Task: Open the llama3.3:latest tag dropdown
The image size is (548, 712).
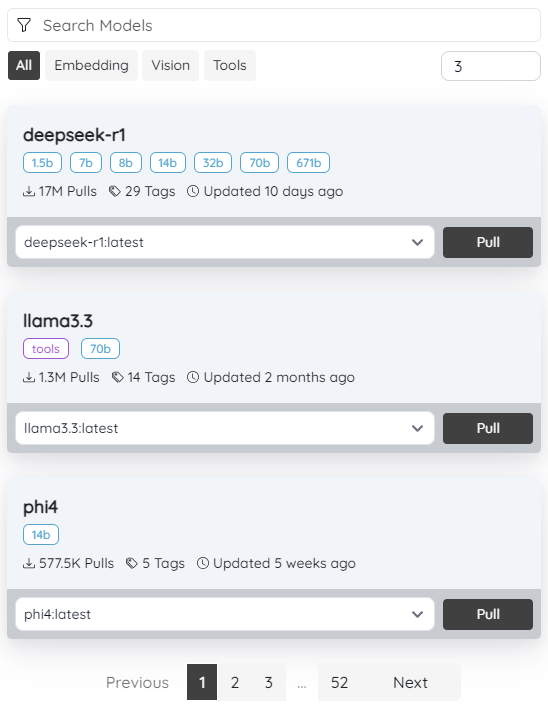Action: tap(225, 428)
